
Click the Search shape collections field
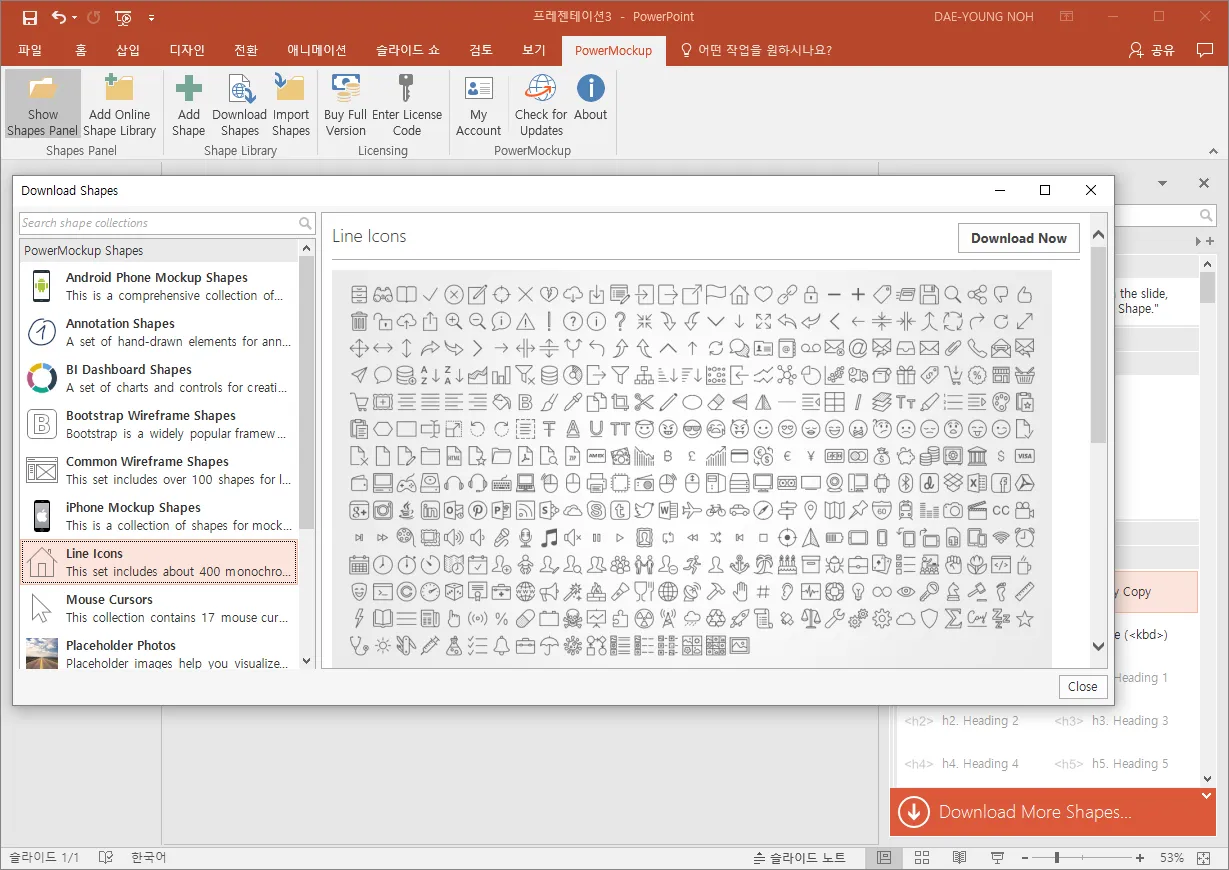pos(158,223)
